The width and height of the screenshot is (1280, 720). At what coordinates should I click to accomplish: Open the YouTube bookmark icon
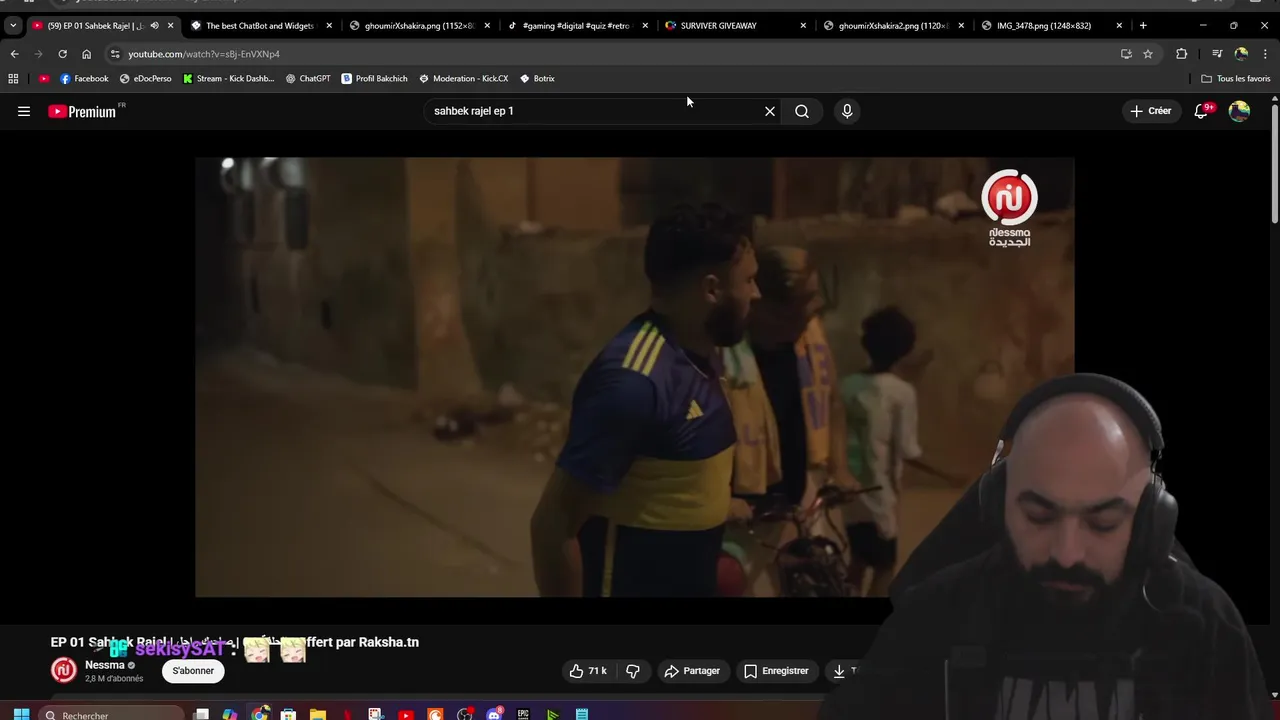44,78
